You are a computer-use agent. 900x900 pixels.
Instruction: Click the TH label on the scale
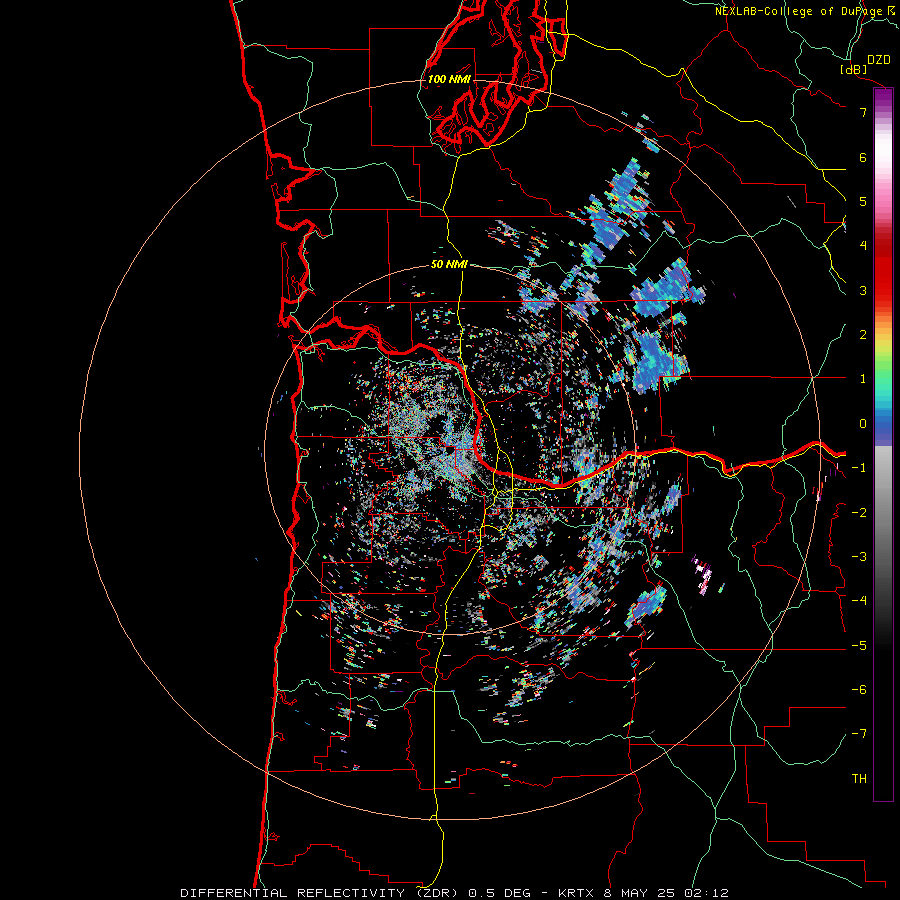coord(859,779)
